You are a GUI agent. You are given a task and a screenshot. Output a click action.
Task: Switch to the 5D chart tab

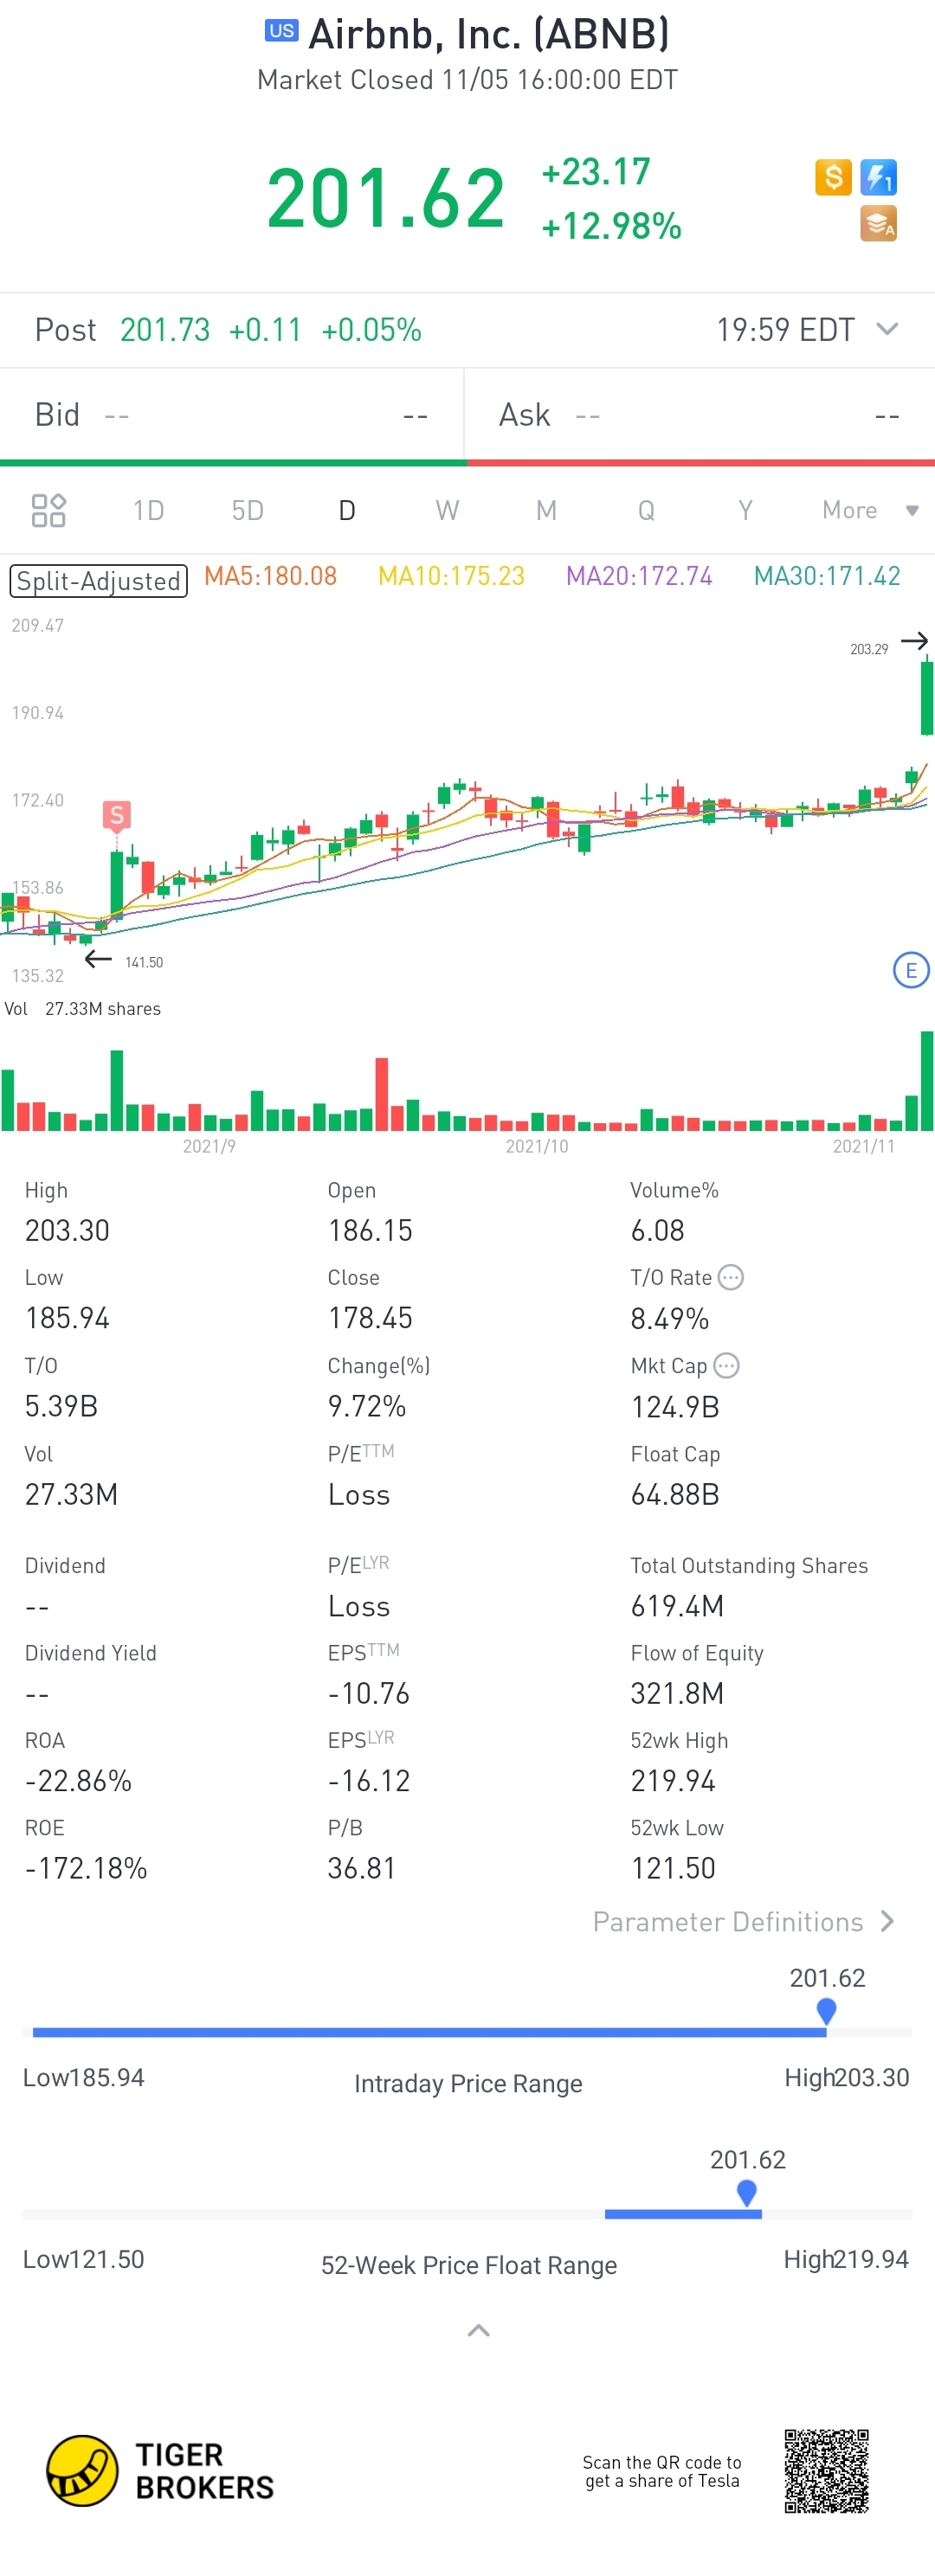pyautogui.click(x=247, y=510)
